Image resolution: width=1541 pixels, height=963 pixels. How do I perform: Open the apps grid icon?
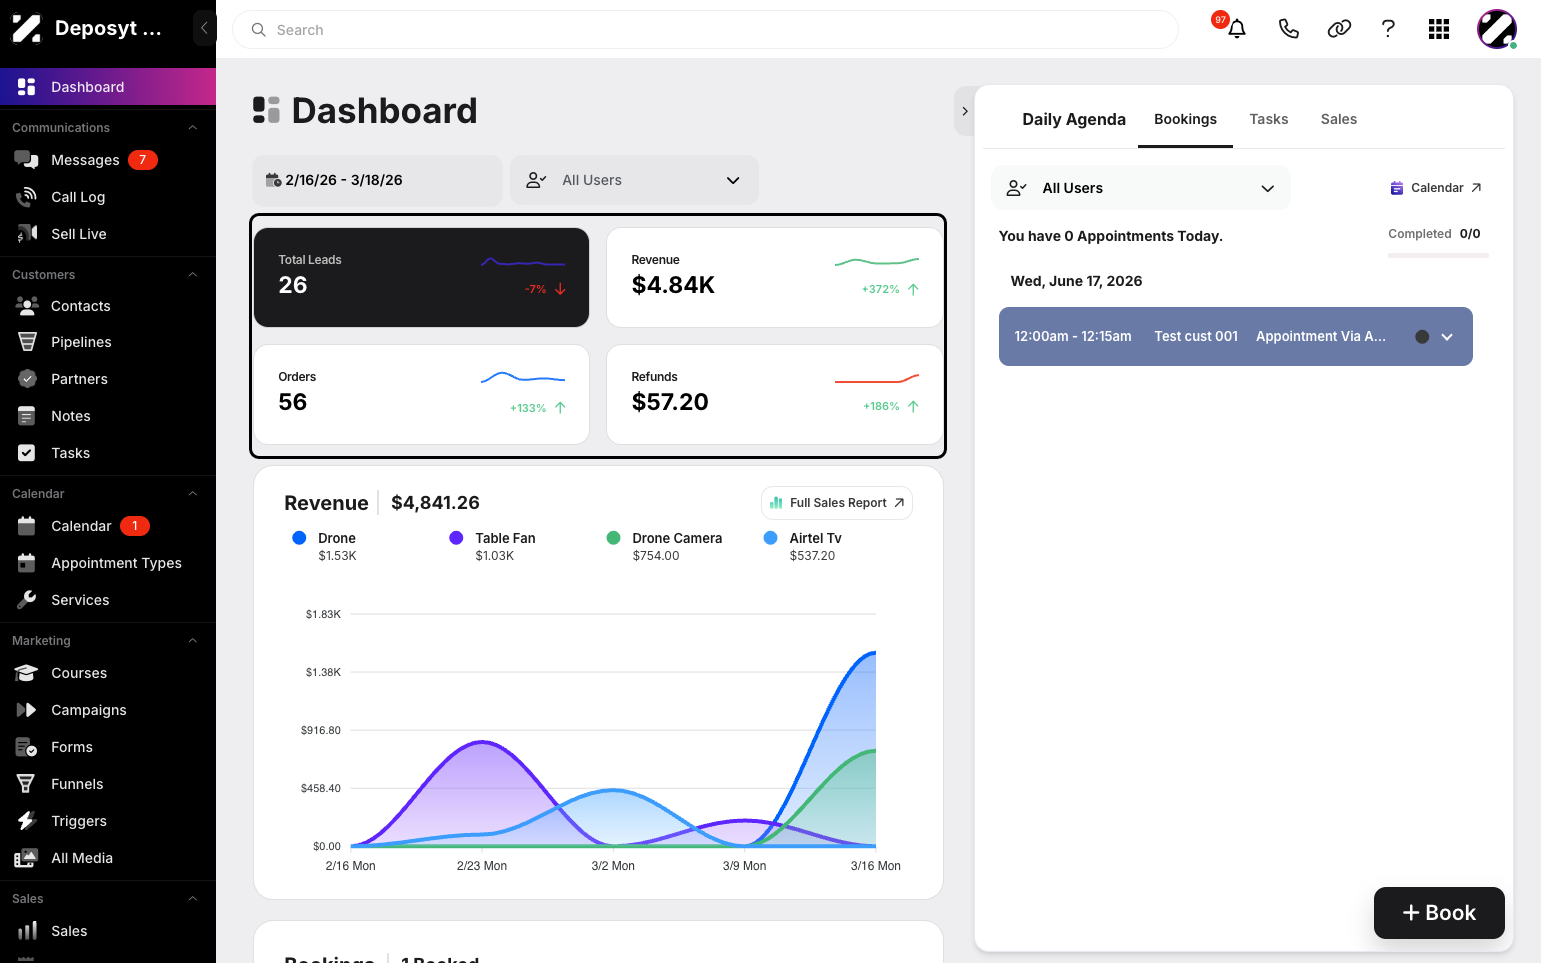1439,29
